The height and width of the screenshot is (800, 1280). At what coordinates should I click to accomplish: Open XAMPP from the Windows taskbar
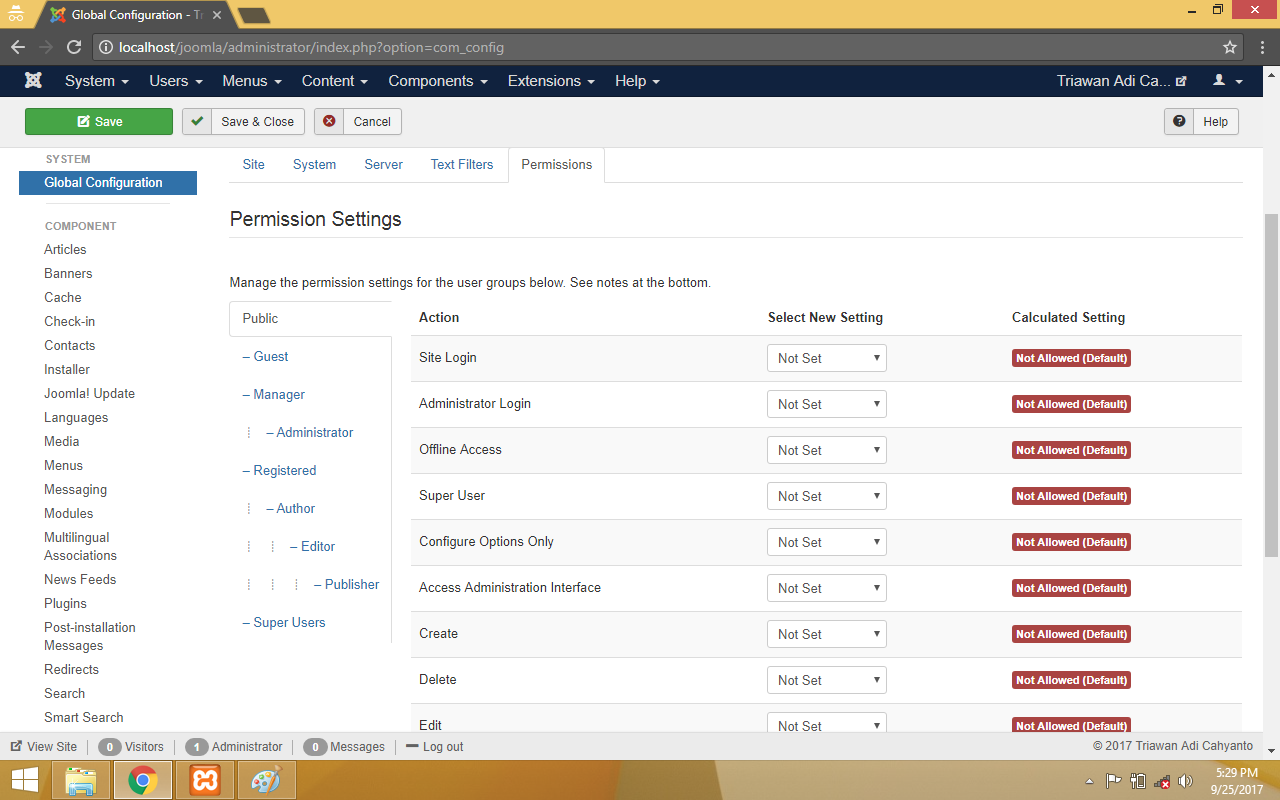(x=205, y=780)
